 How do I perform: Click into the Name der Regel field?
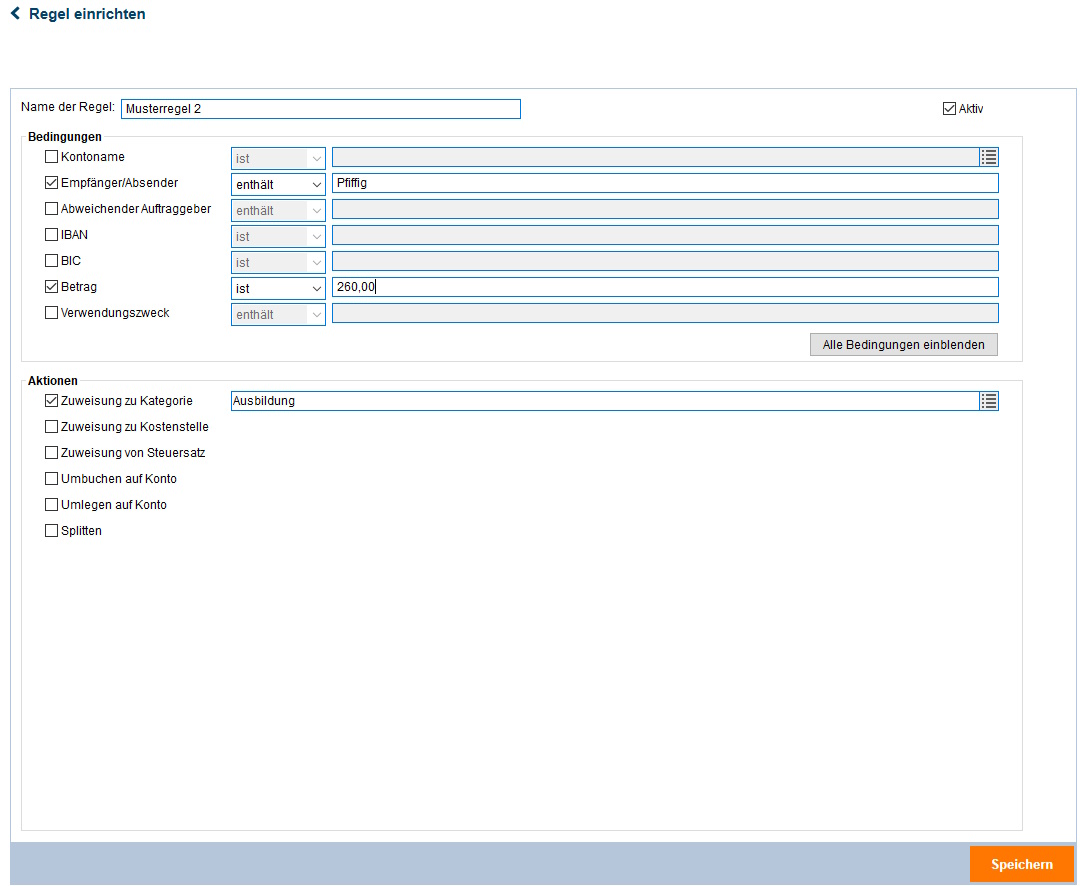click(320, 109)
